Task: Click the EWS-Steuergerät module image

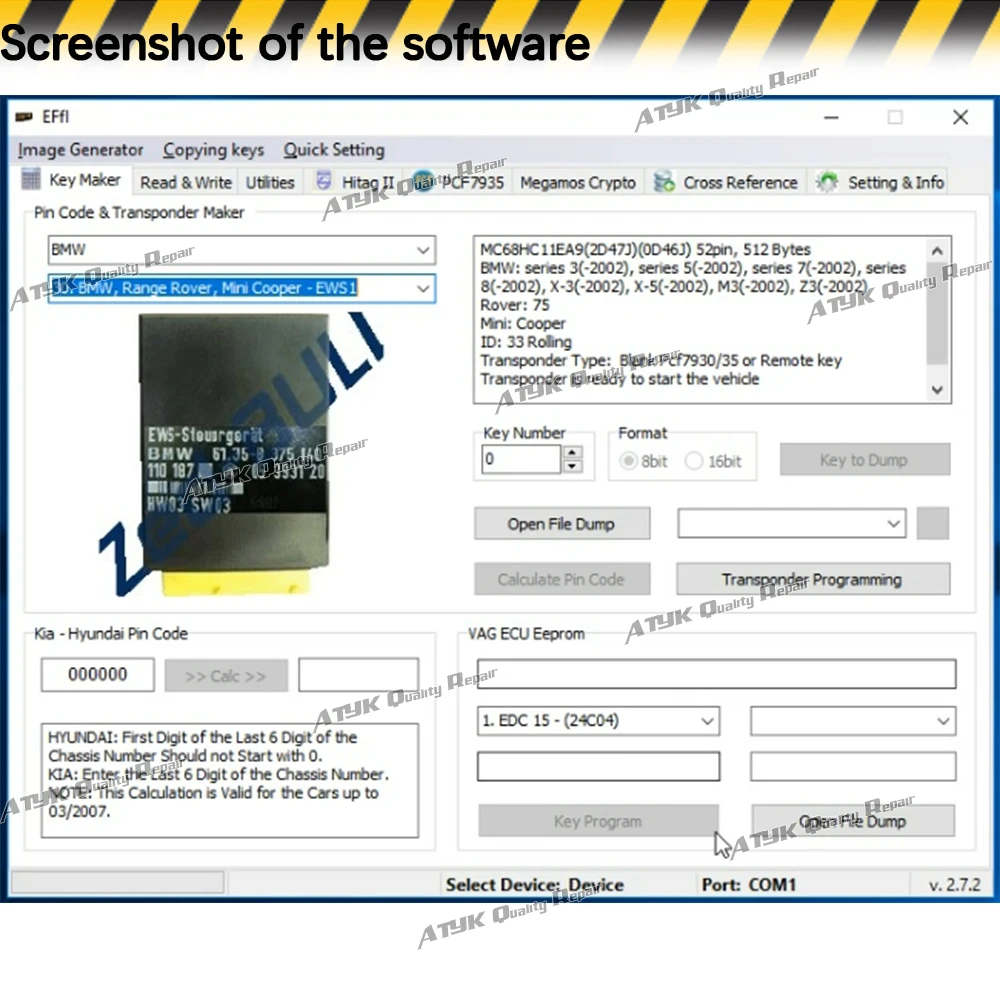Action: pyautogui.click(x=236, y=454)
